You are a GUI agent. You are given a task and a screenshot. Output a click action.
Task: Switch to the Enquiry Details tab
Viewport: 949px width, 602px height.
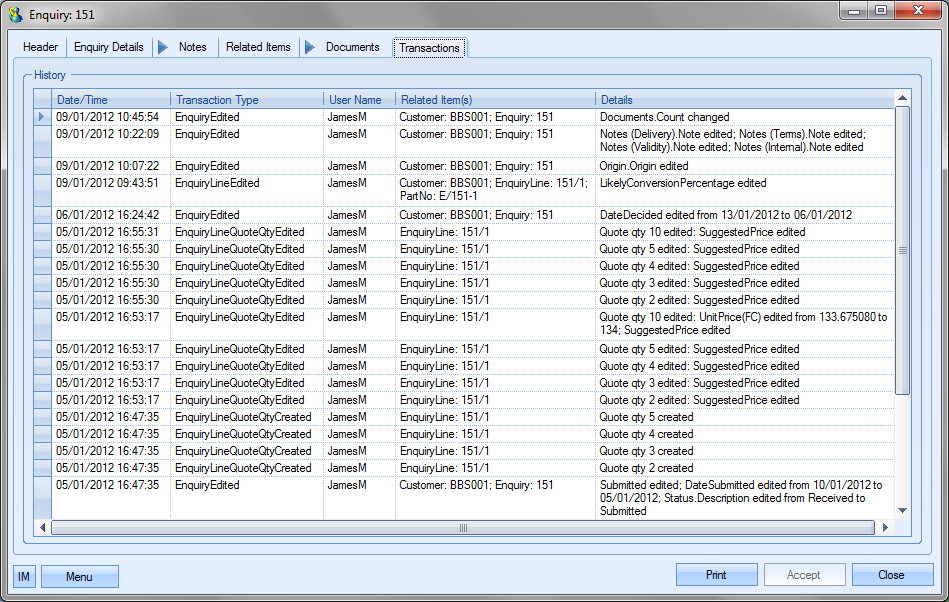click(x=108, y=47)
